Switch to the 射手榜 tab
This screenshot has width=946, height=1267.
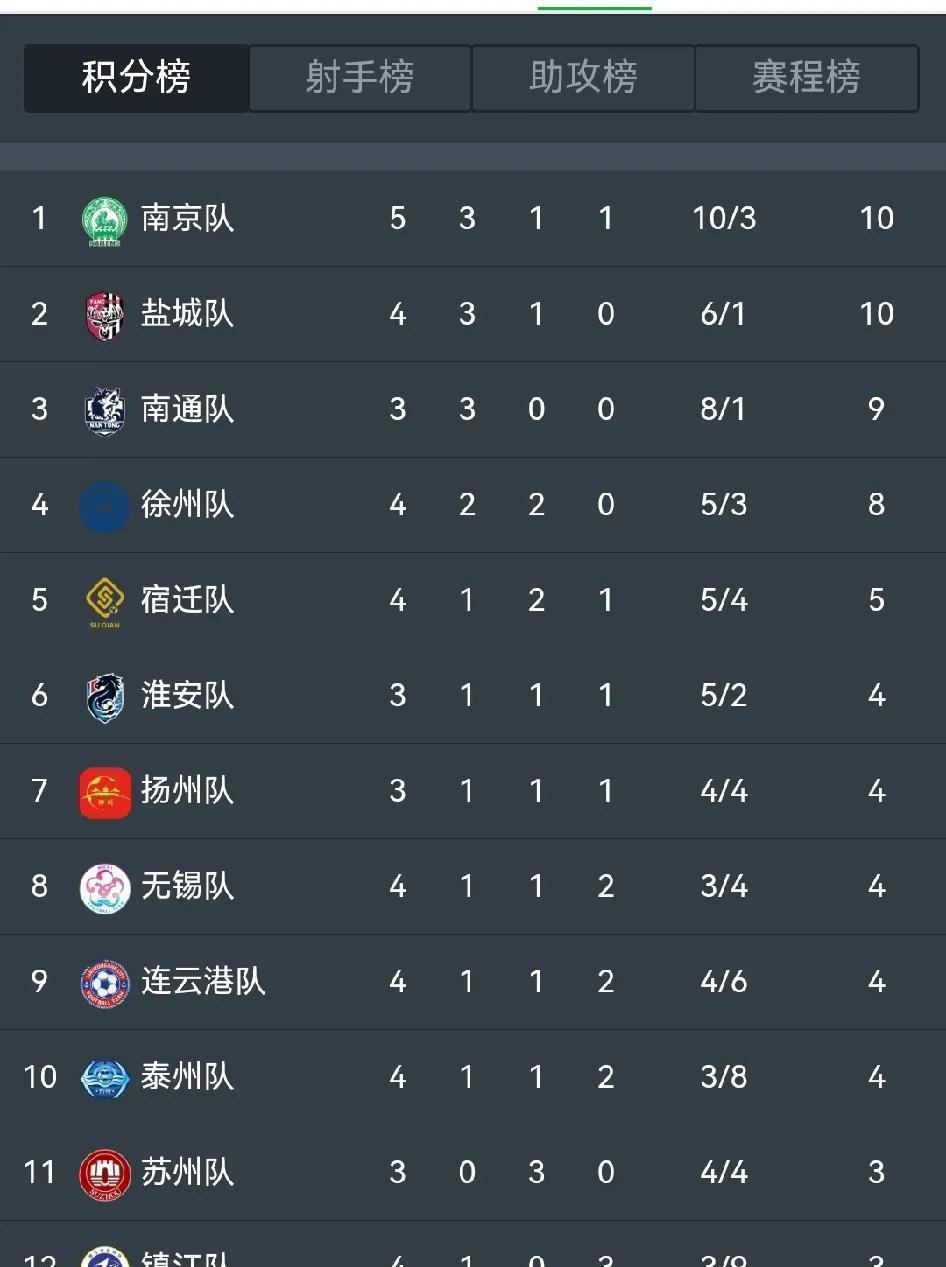(360, 78)
